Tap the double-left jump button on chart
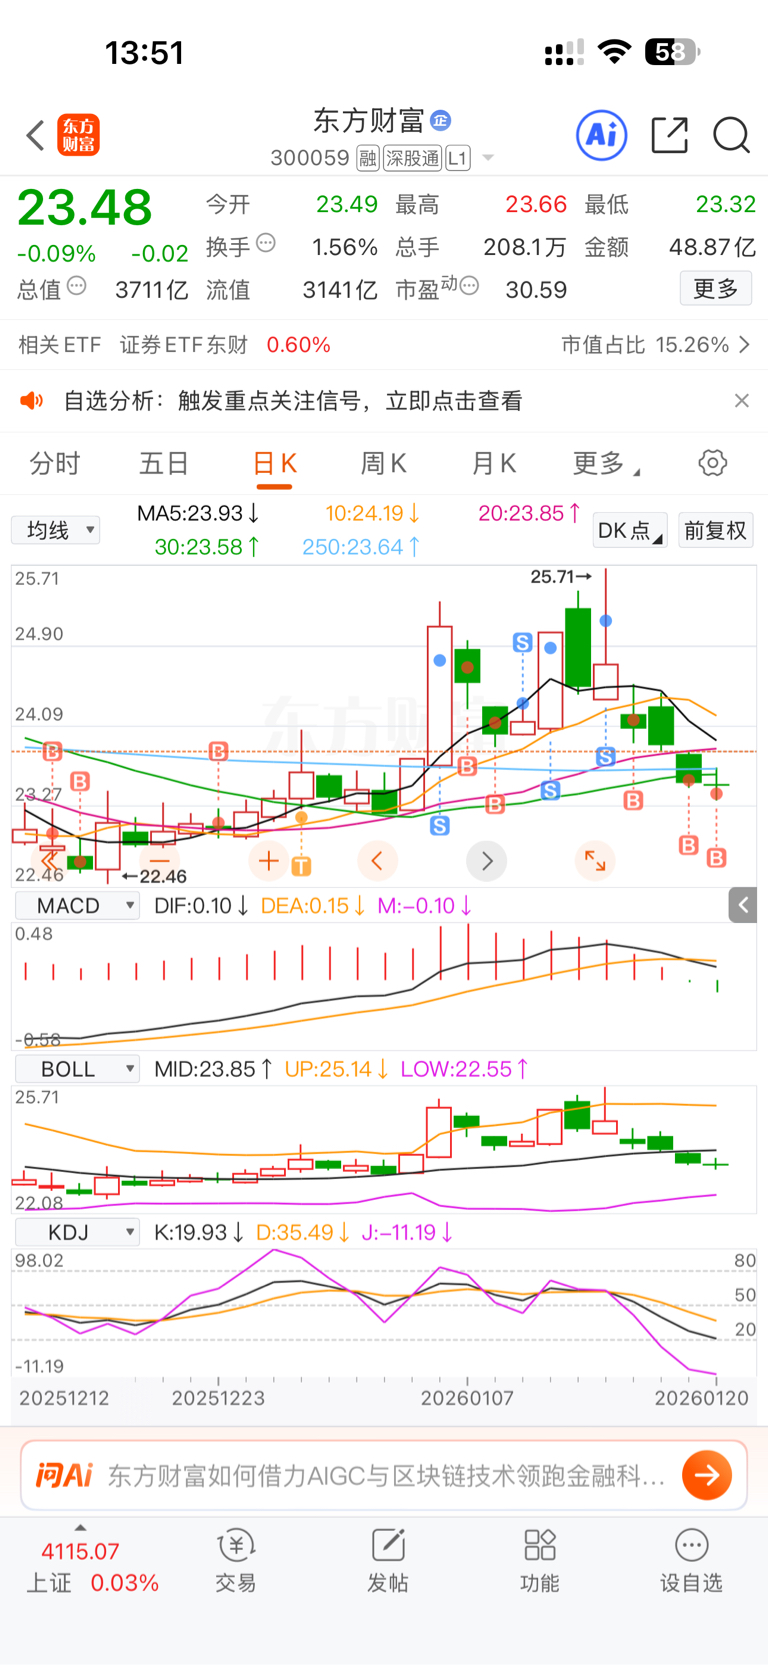This screenshot has width=768, height=1665. pos(50,860)
